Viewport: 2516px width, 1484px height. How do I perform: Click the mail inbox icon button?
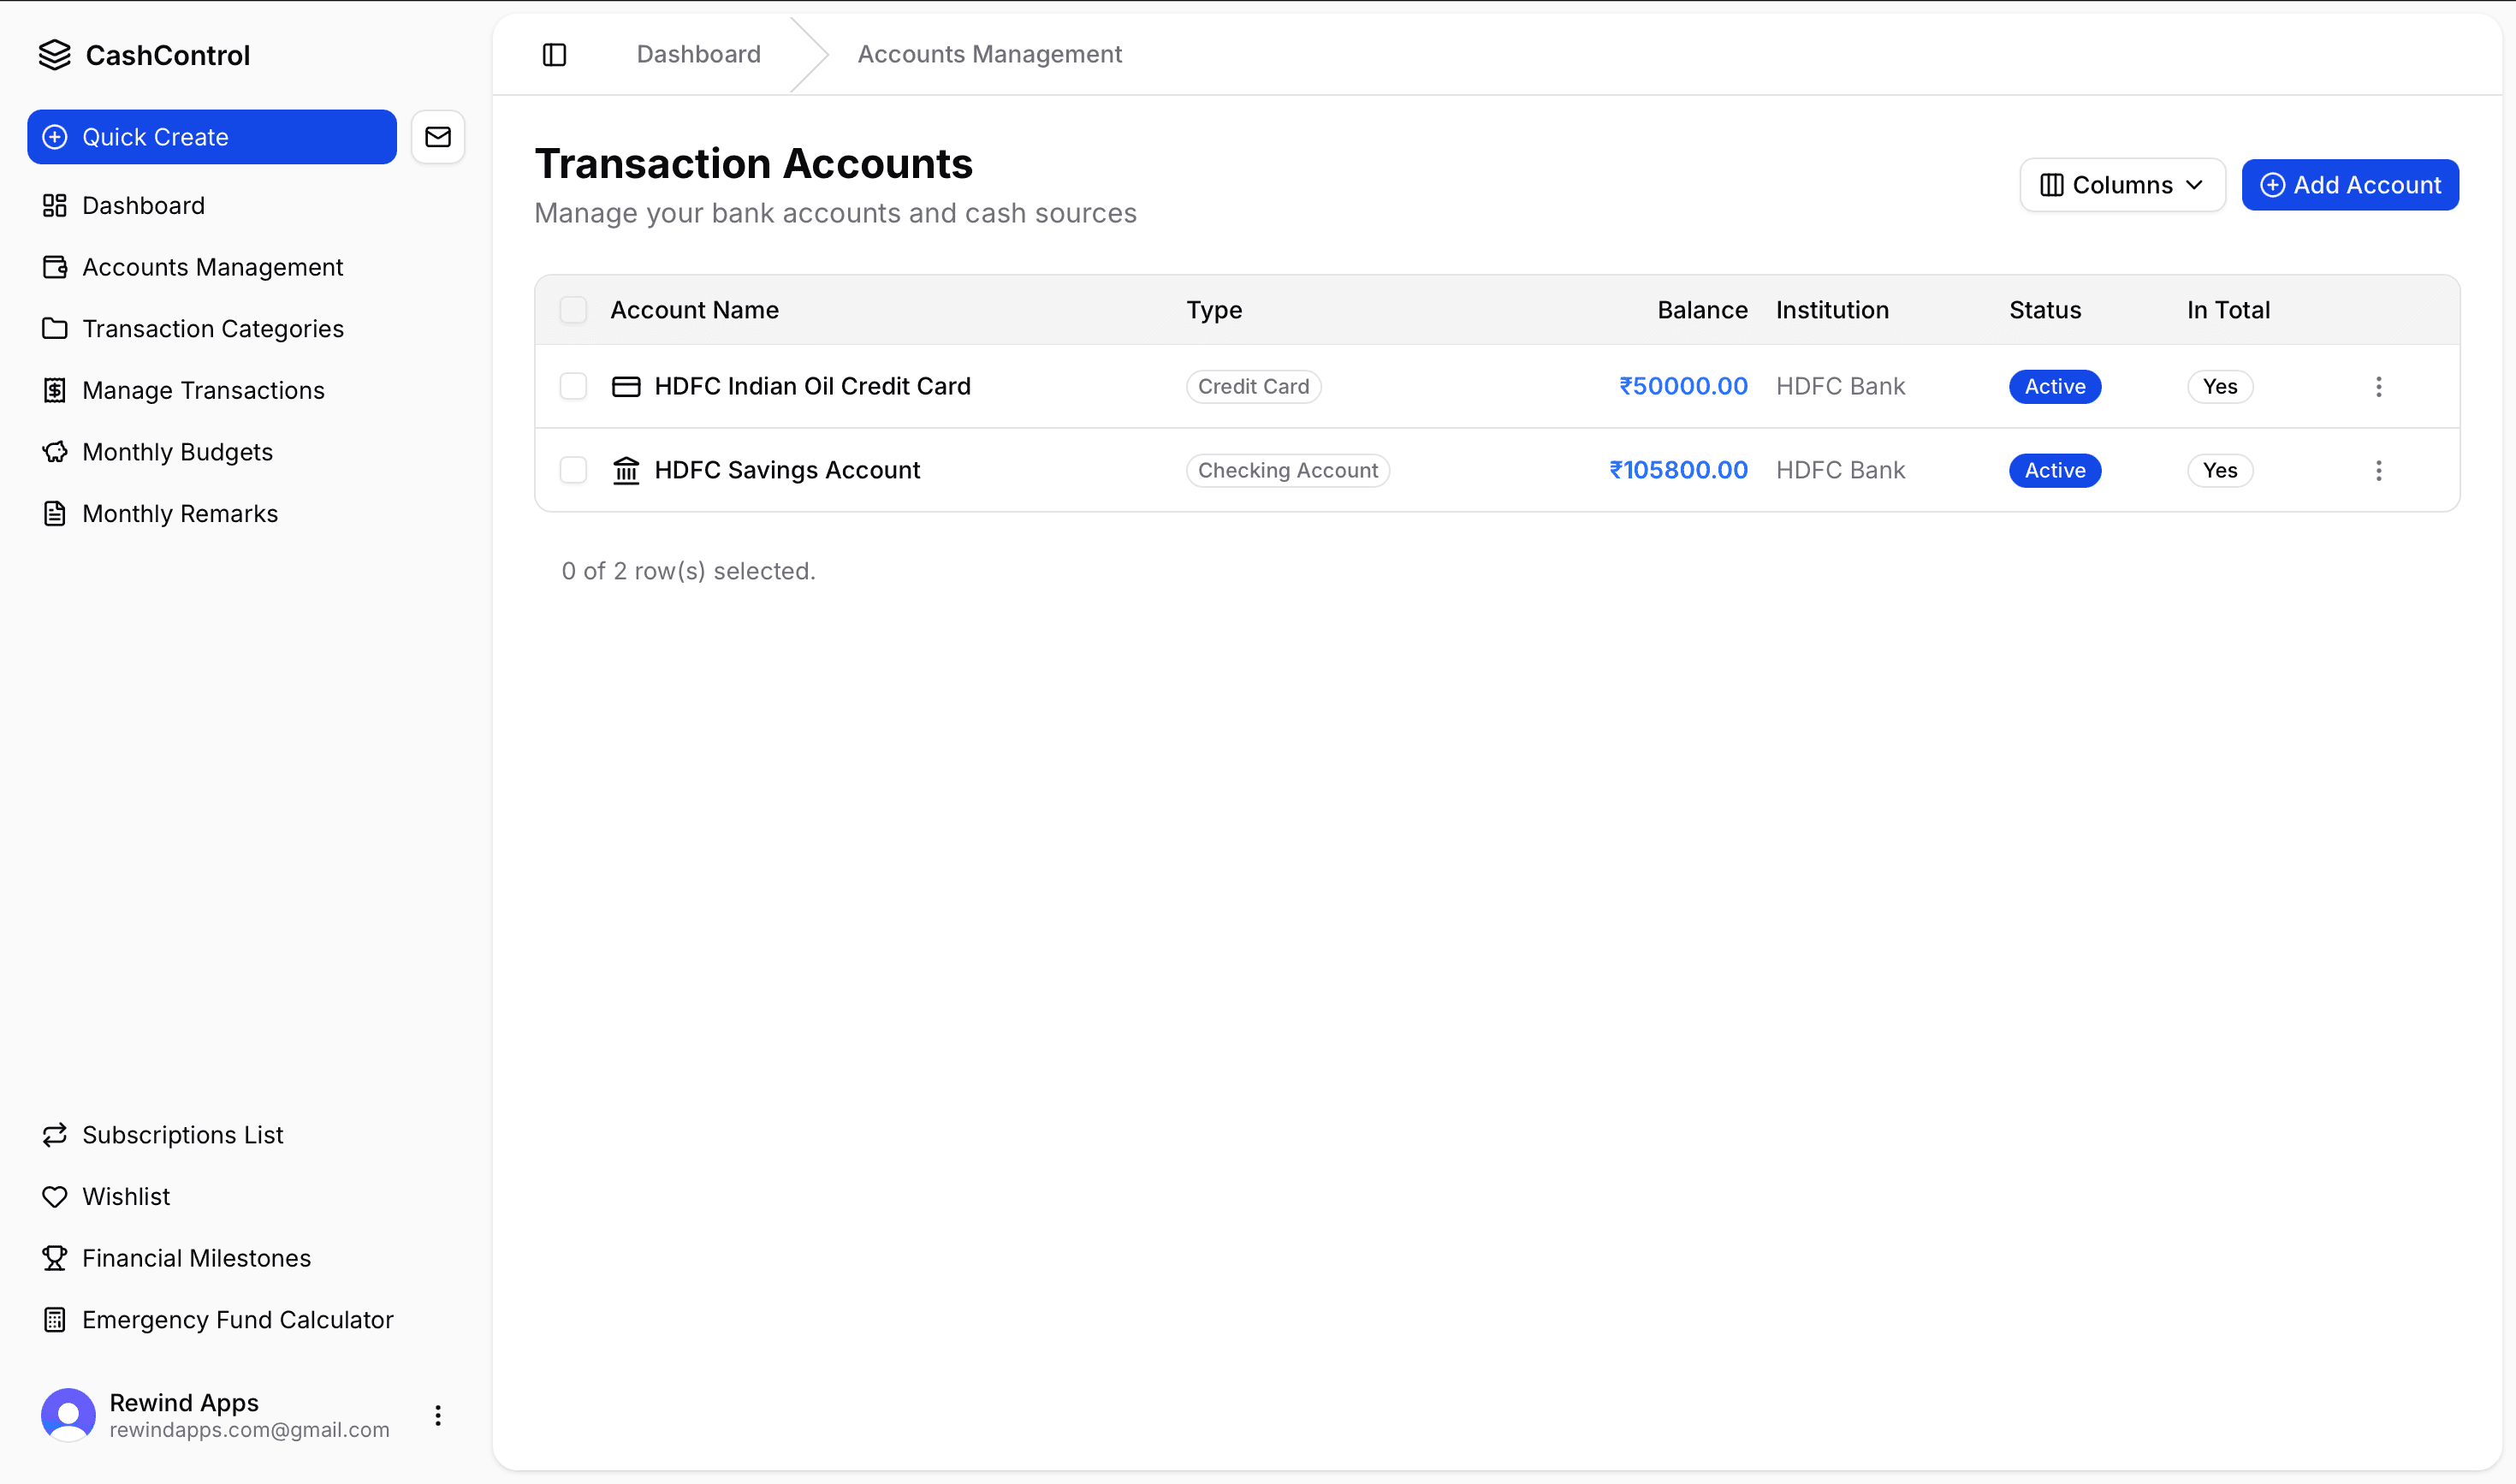coord(438,137)
